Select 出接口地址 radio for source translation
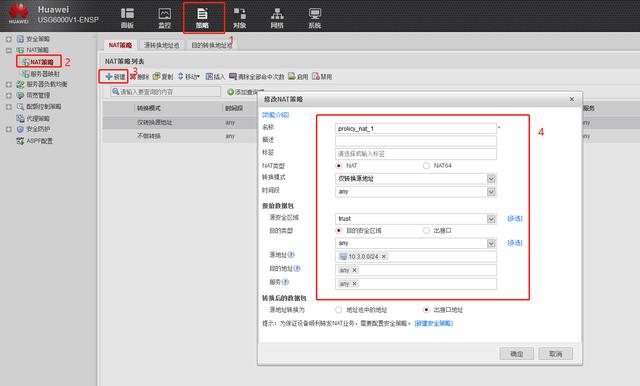This screenshot has height=386, width=640. tap(426, 310)
